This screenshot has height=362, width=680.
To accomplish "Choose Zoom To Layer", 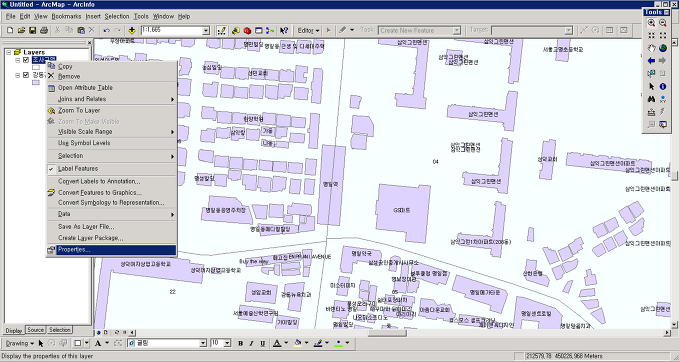I will pos(111,111).
